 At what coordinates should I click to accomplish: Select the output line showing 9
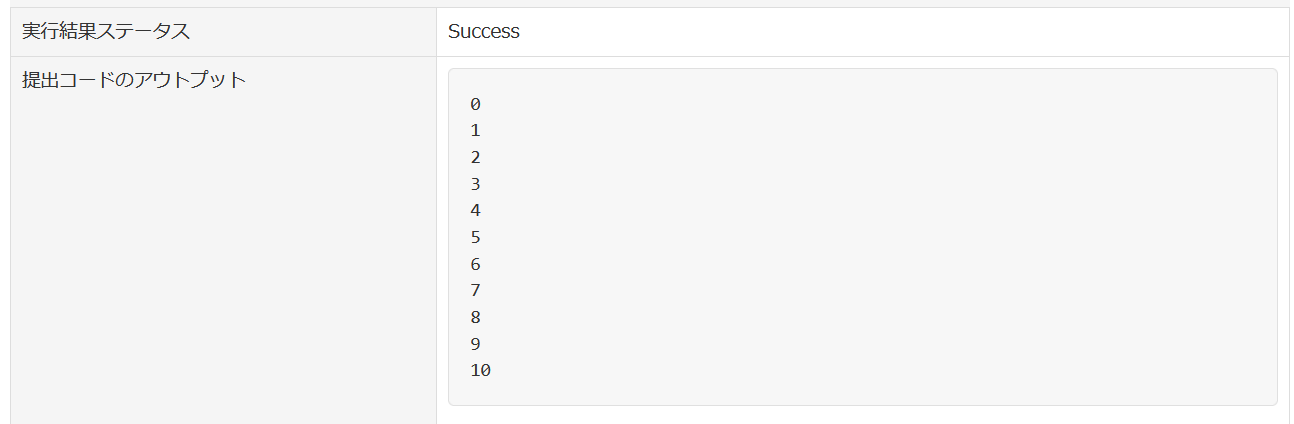[475, 344]
